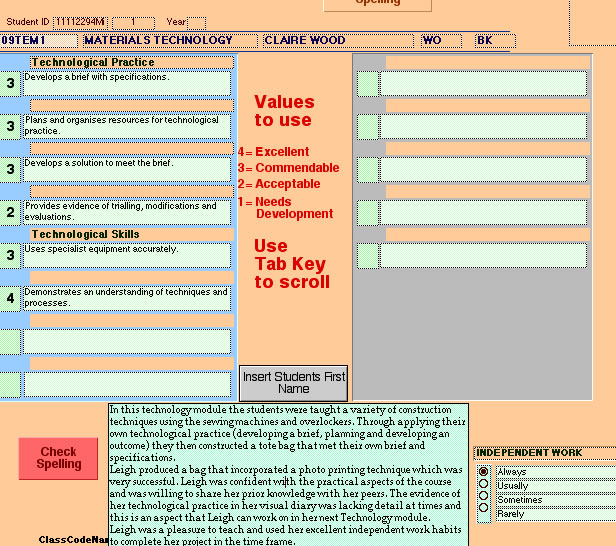The height and width of the screenshot is (546, 616).
Task: Click grade box for Uses specialist equipment
Action: pos(10,255)
